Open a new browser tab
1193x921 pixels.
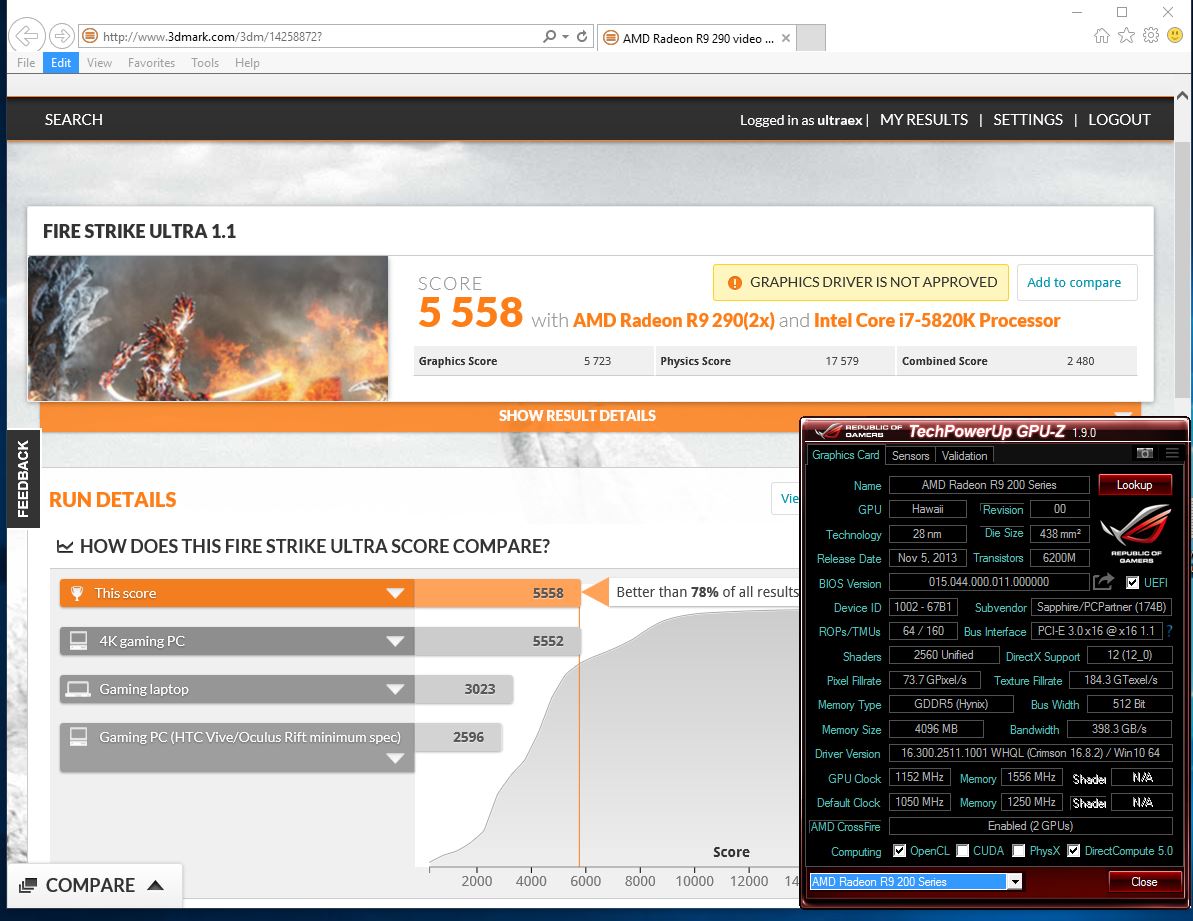pos(811,37)
